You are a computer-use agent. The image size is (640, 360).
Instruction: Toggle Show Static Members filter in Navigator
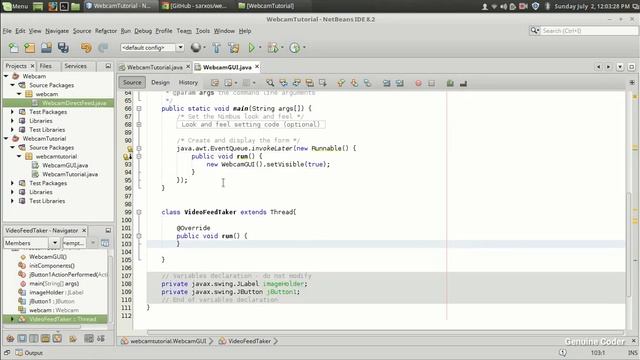coord(34,338)
